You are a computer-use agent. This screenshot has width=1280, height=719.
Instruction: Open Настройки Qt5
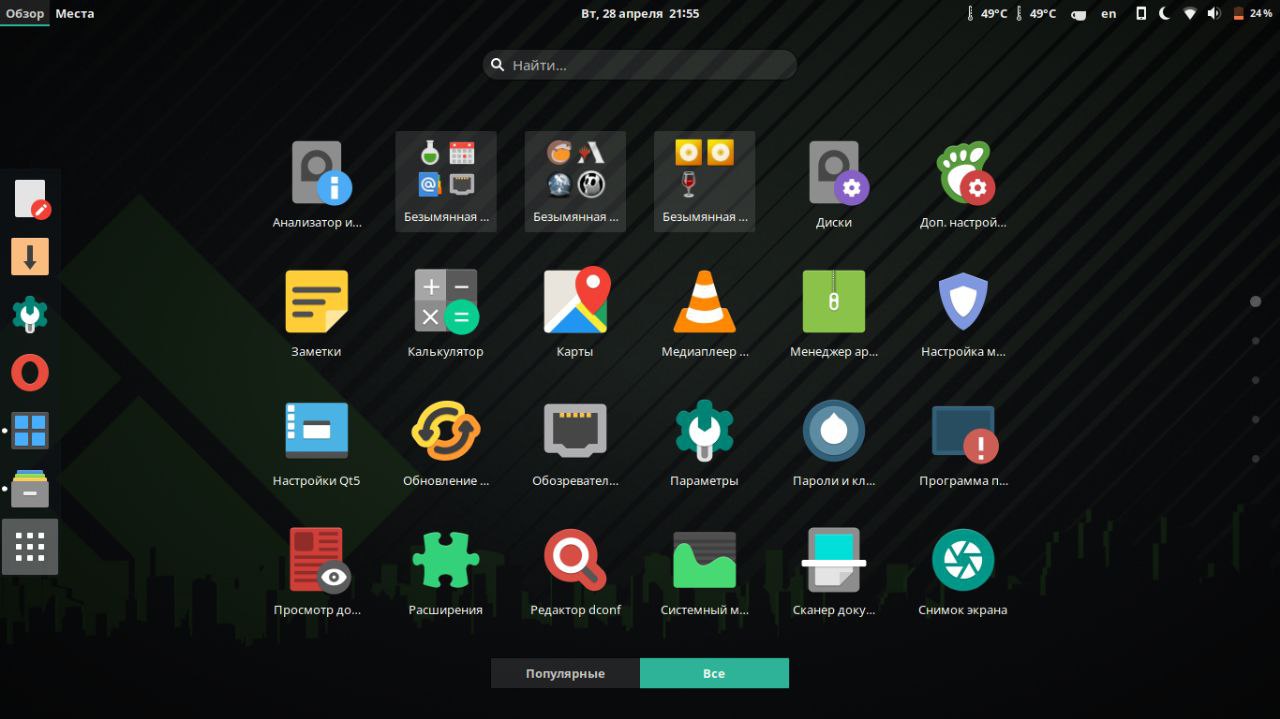coord(316,441)
